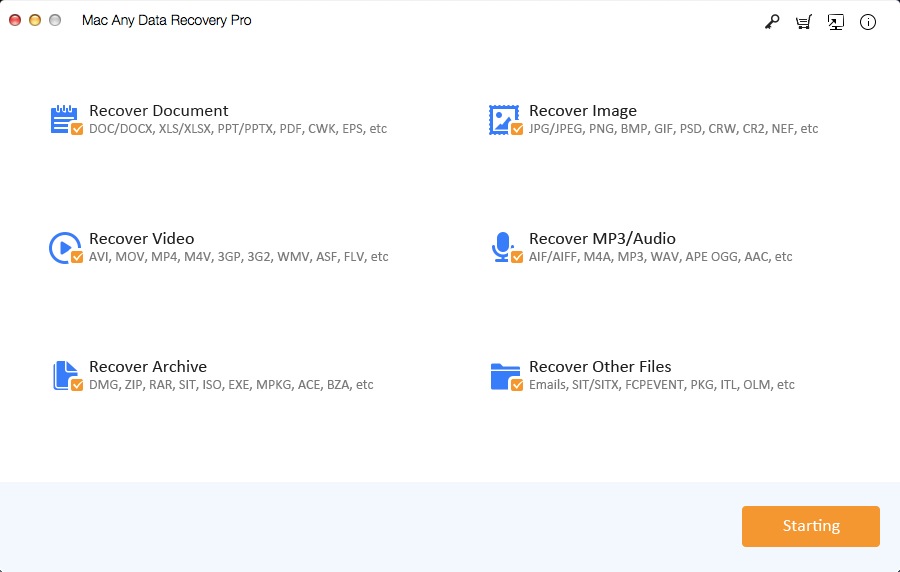Open the purchase shopping cart icon

[x=803, y=22]
